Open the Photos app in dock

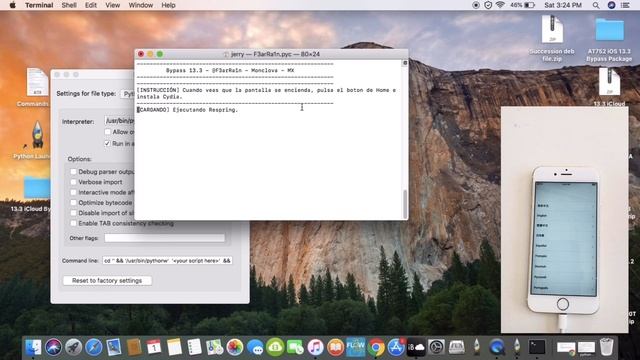pyautogui.click(x=235, y=347)
